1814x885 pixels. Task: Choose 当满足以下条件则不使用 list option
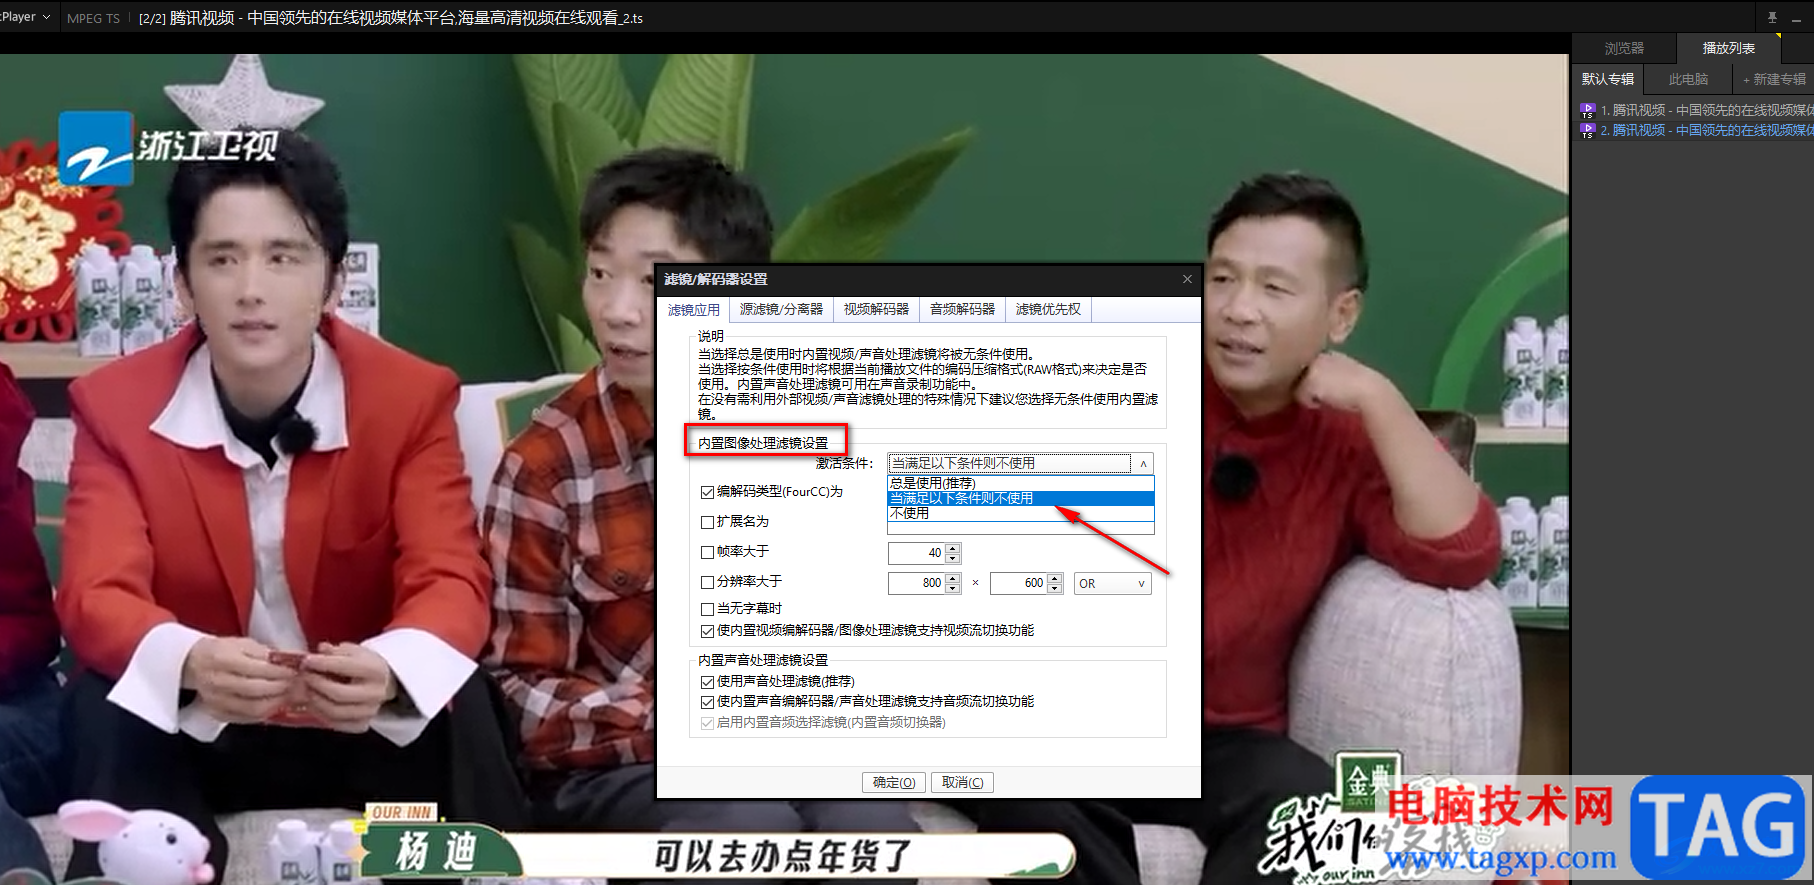(x=1021, y=498)
